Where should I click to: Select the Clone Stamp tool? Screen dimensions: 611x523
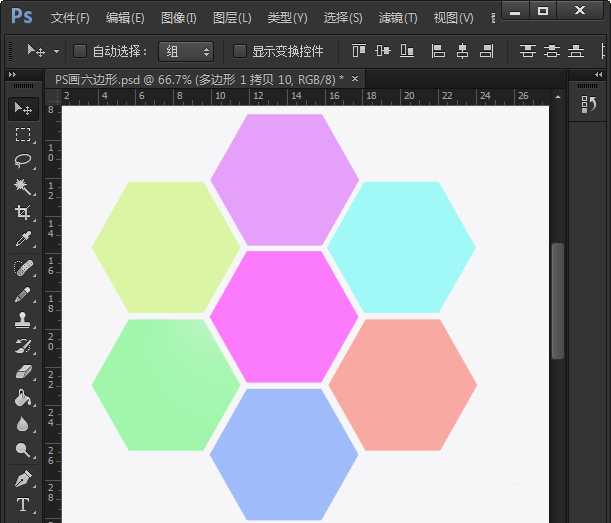(22, 320)
